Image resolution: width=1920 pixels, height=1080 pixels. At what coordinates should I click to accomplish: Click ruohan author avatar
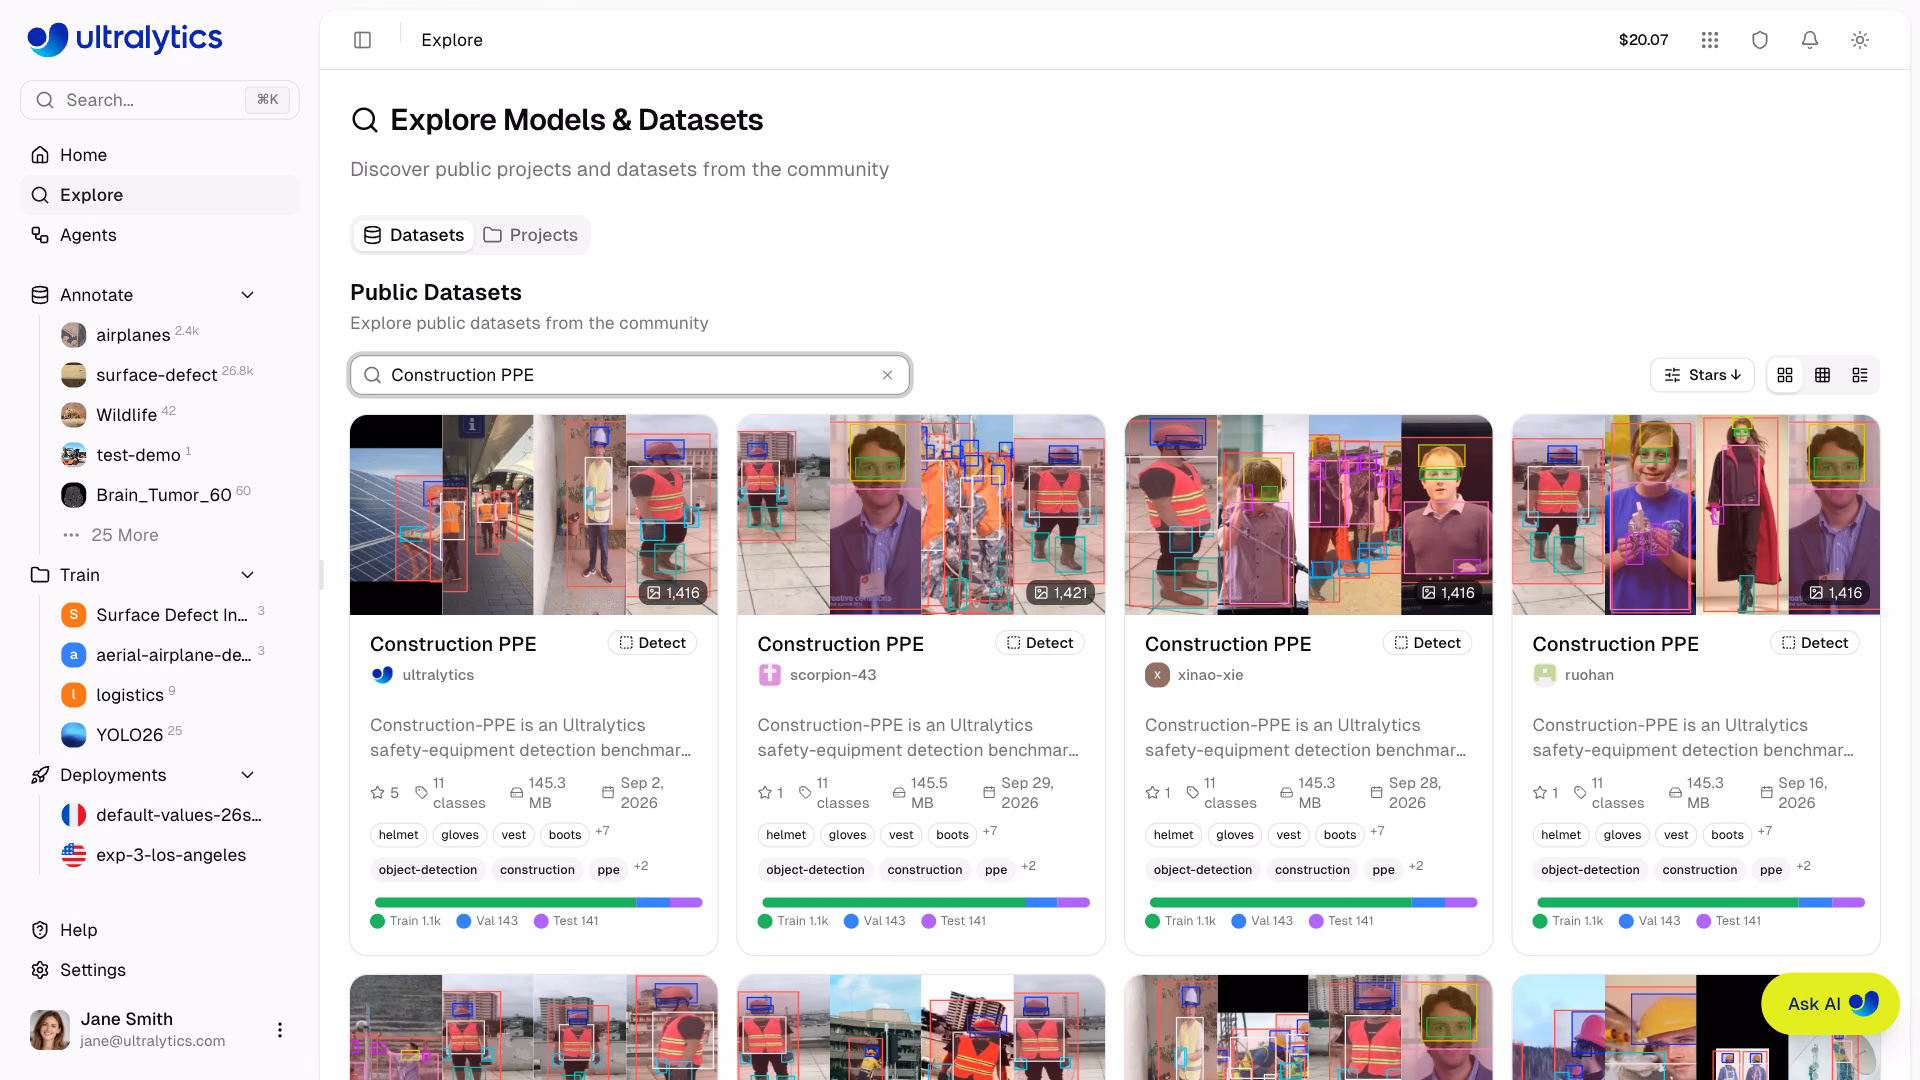(x=1544, y=675)
